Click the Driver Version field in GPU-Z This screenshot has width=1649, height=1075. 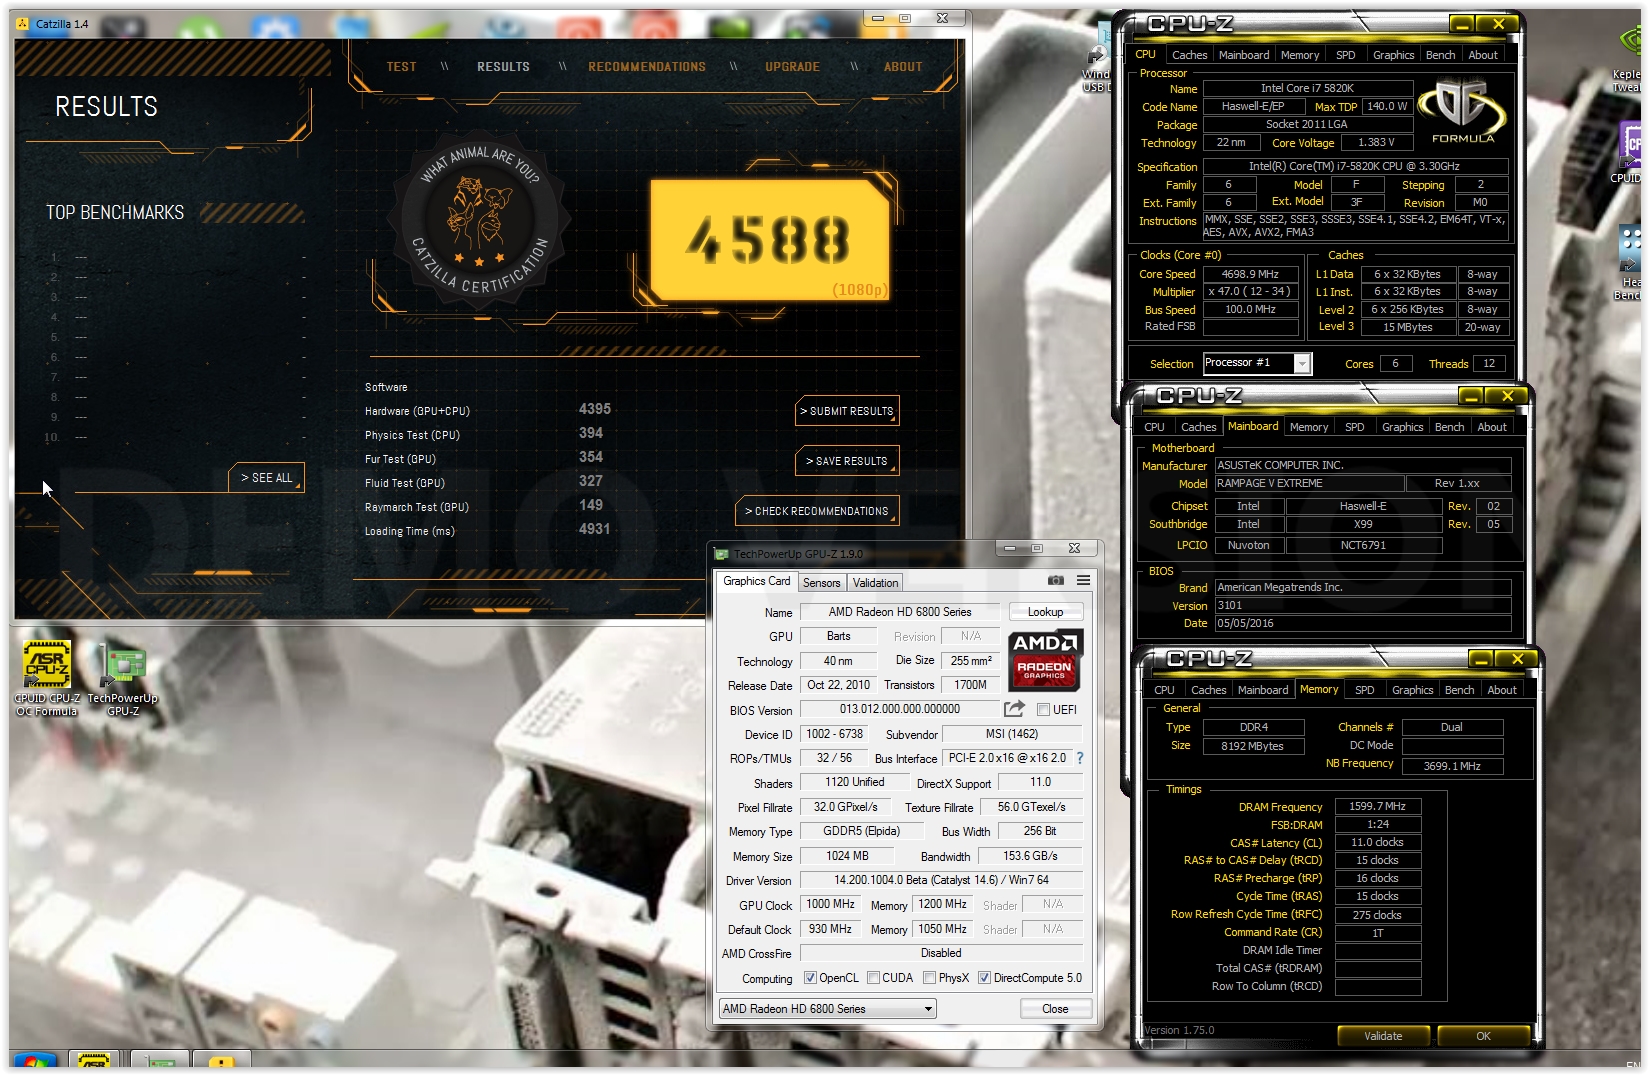[x=941, y=880]
